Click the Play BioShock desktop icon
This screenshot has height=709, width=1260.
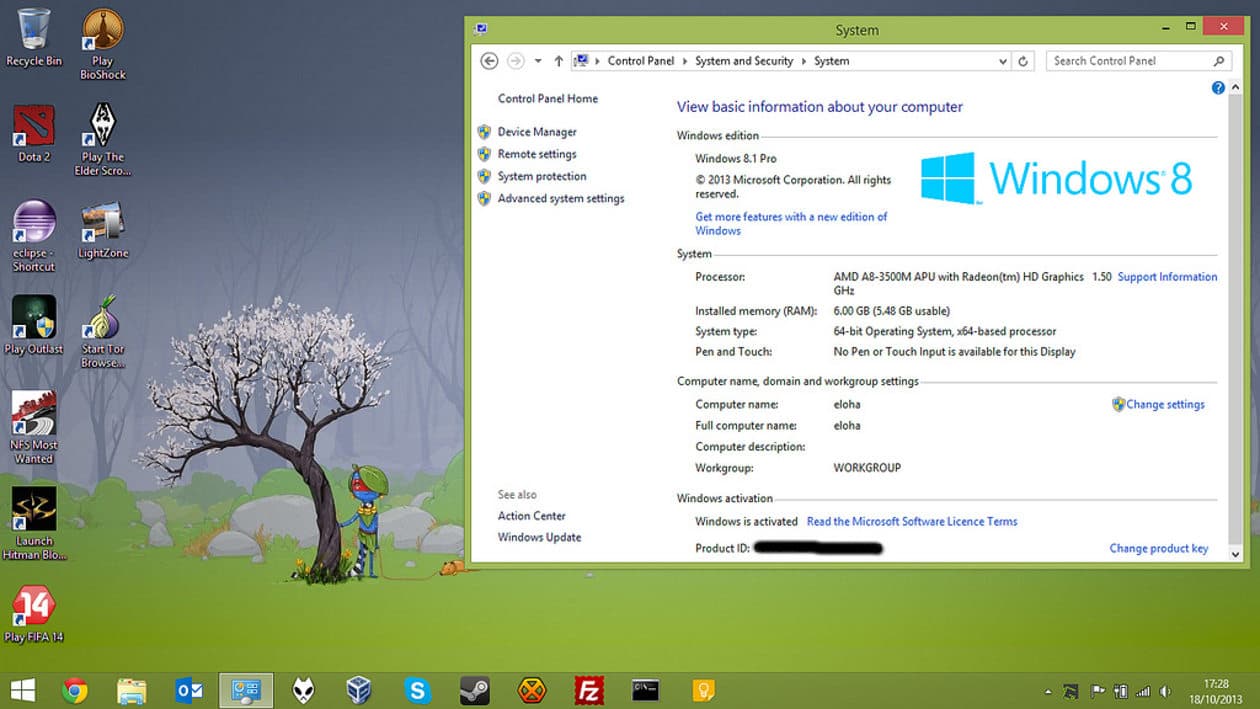pyautogui.click(x=102, y=34)
